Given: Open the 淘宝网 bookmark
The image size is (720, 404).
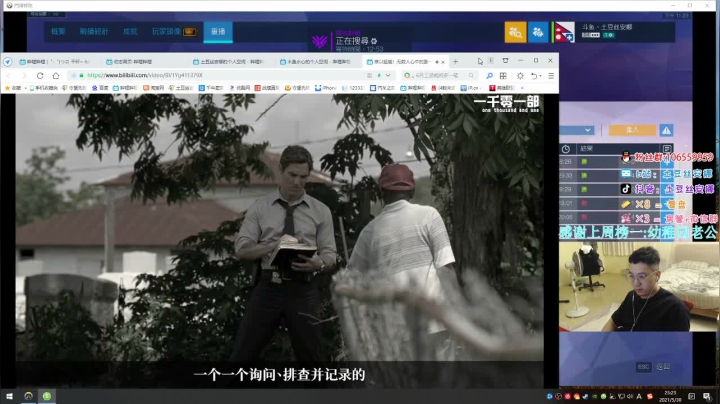Looking at the screenshot, I should click(154, 88).
